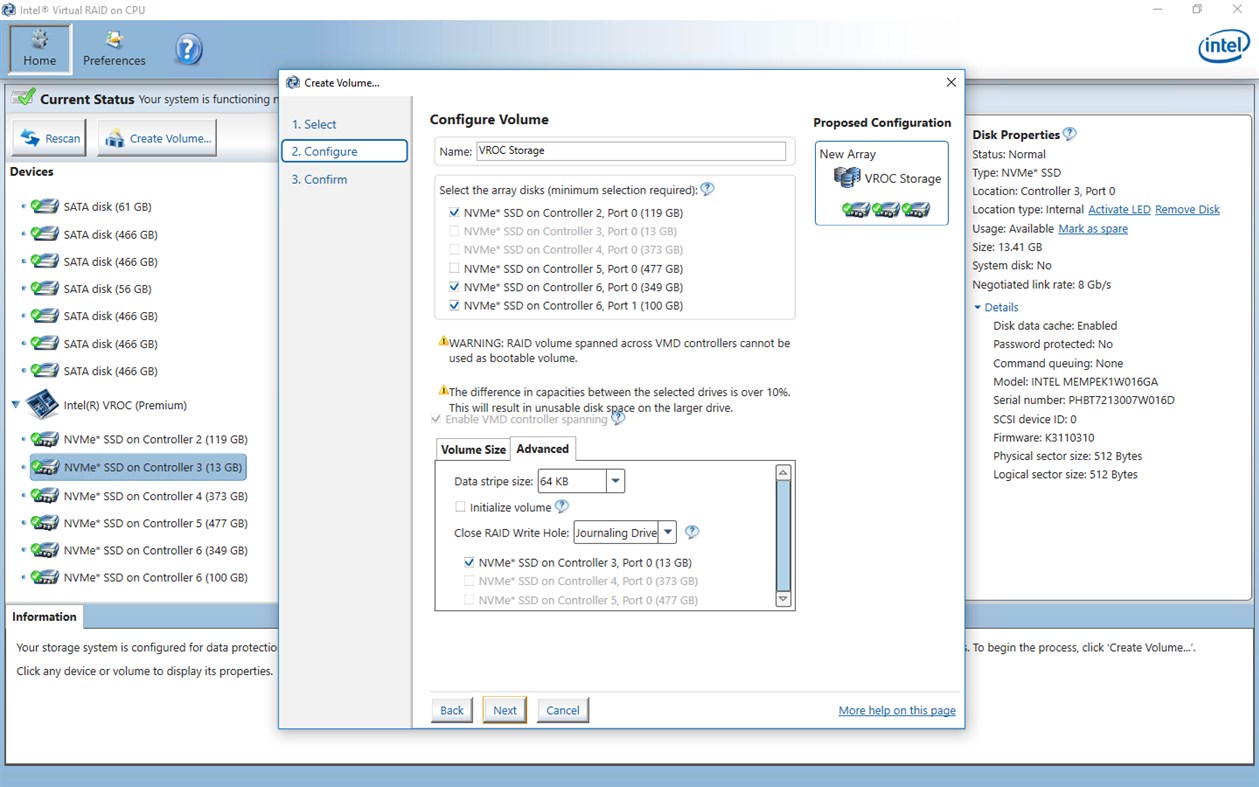Open Preferences via toolbar icon
Screen dimensions: 1259x787
point(113,45)
